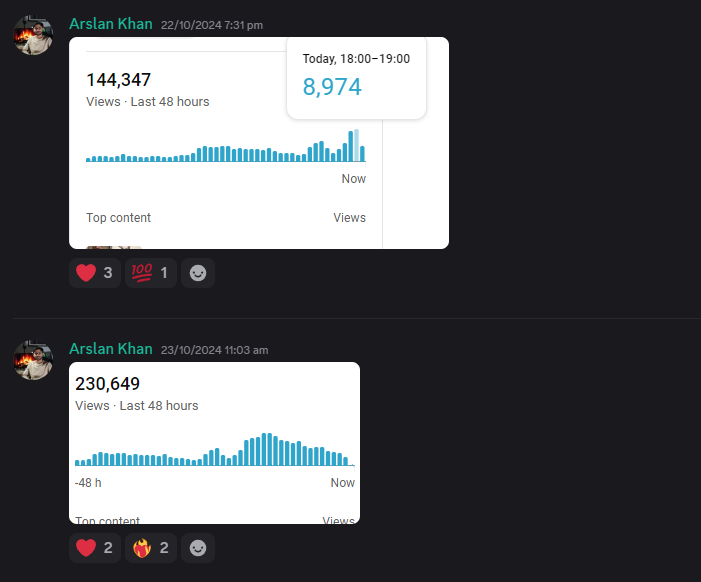Click the highlighted tallest bar in first chart
Image resolution: width=701 pixels, height=582 pixels.
tap(356, 145)
